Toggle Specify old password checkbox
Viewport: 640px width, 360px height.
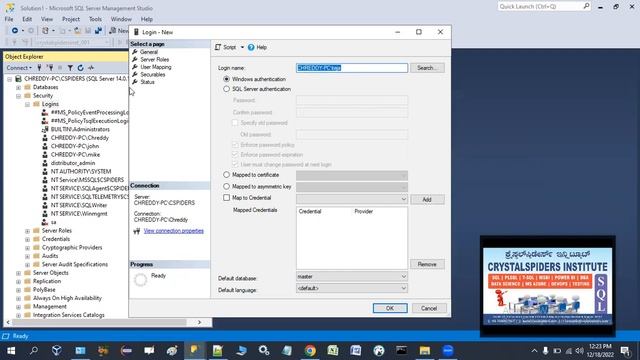point(235,122)
